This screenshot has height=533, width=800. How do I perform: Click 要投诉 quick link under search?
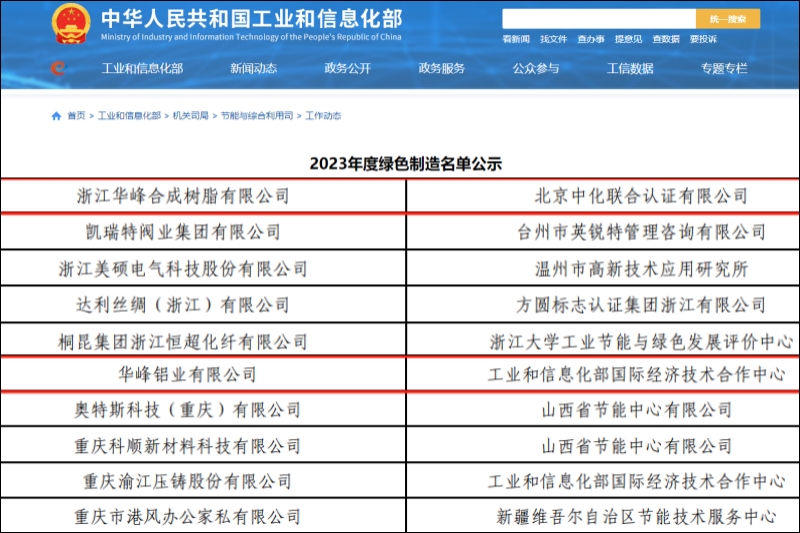[703, 39]
